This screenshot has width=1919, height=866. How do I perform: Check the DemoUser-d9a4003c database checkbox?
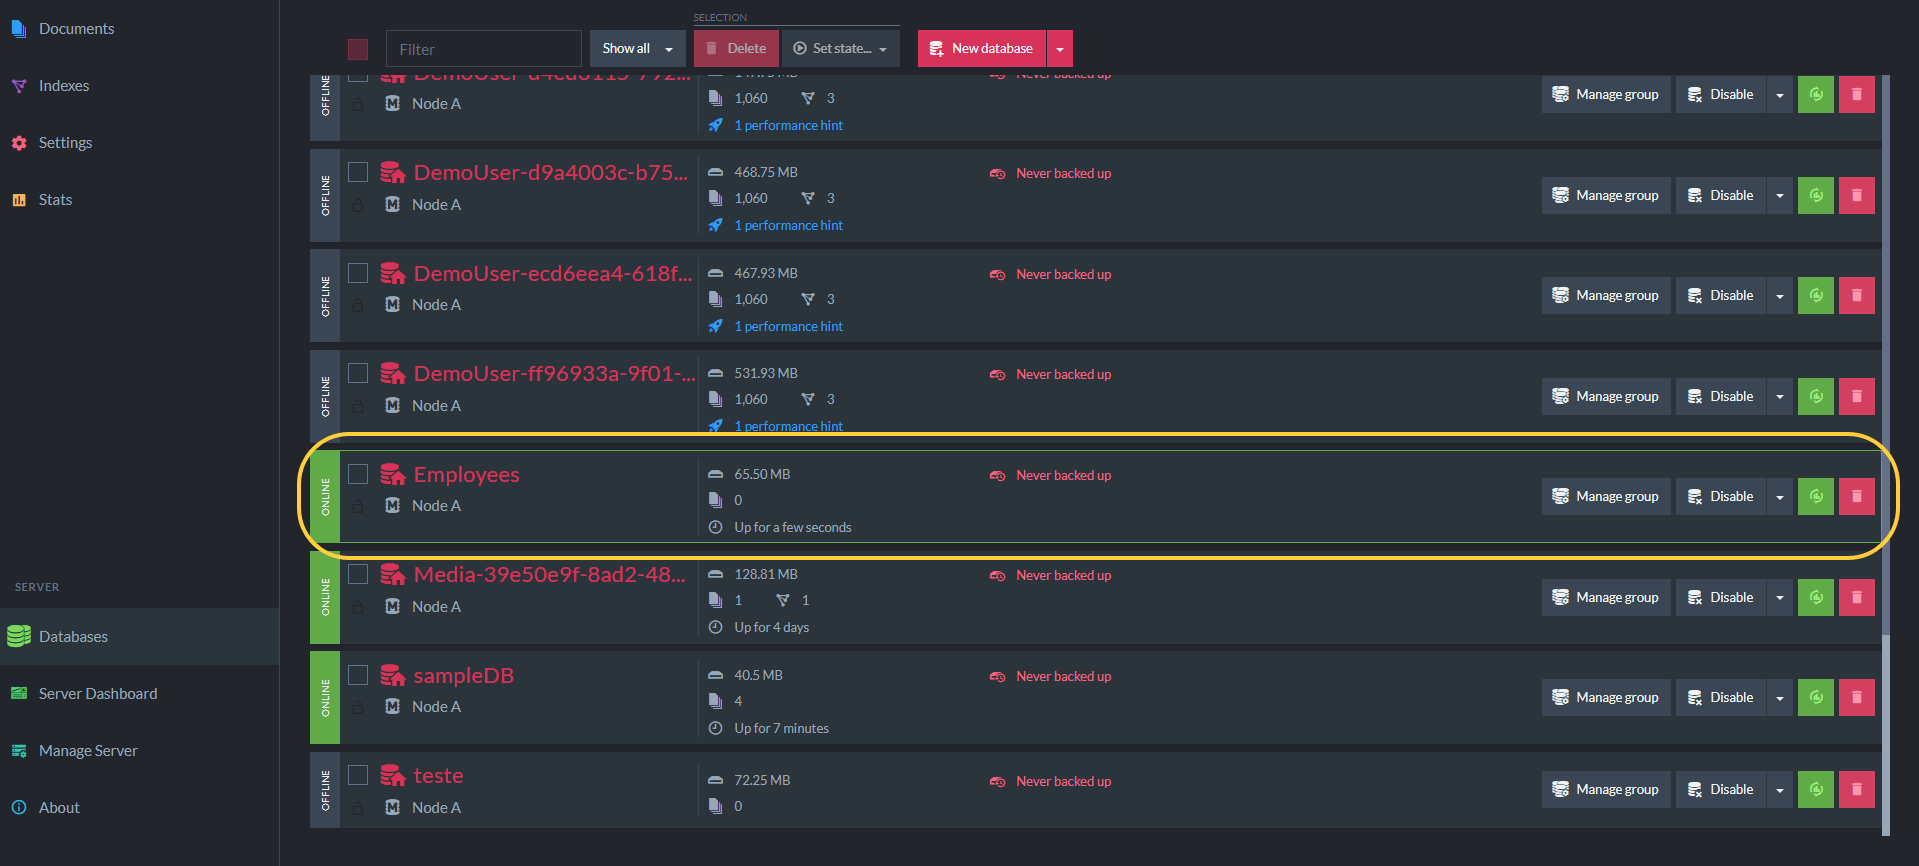coord(358,172)
